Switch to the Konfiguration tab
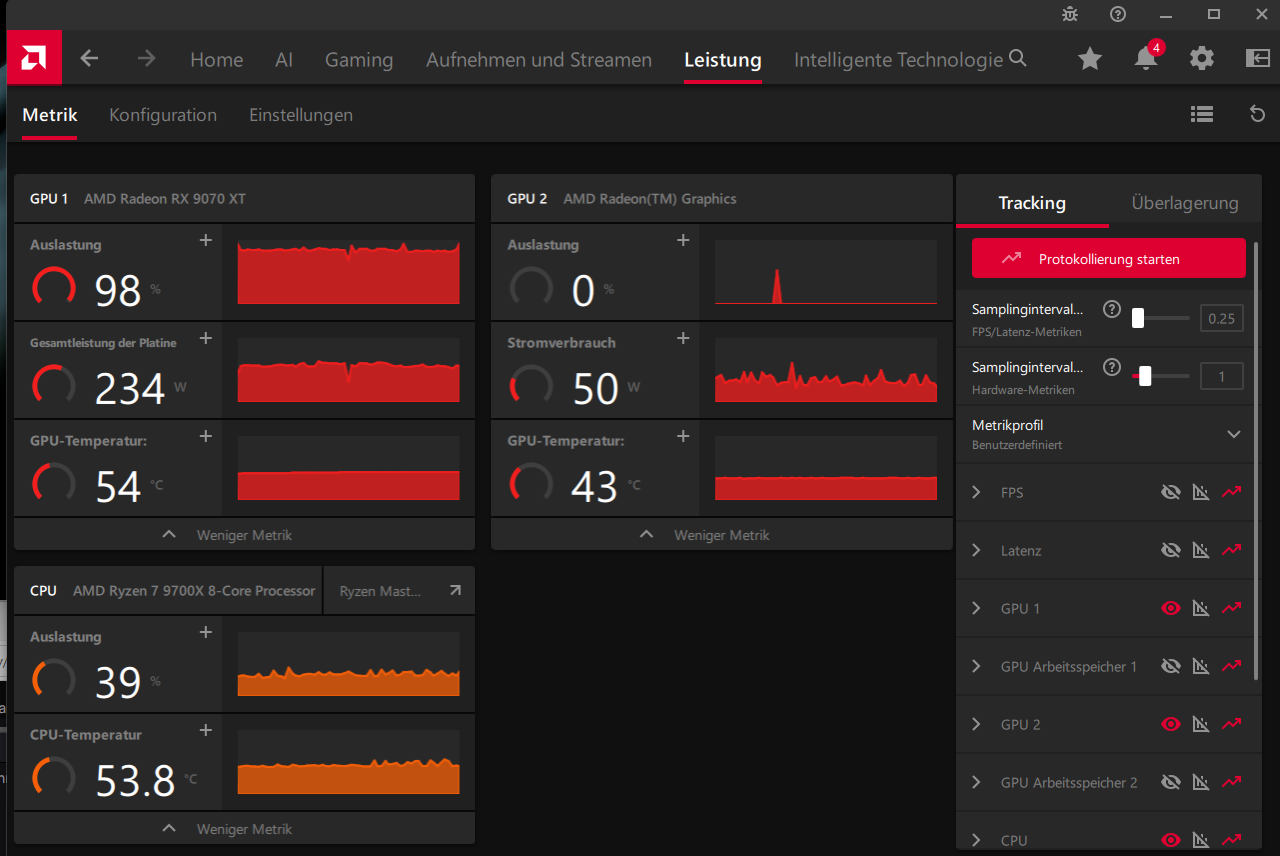The height and width of the screenshot is (856, 1280). (x=163, y=115)
